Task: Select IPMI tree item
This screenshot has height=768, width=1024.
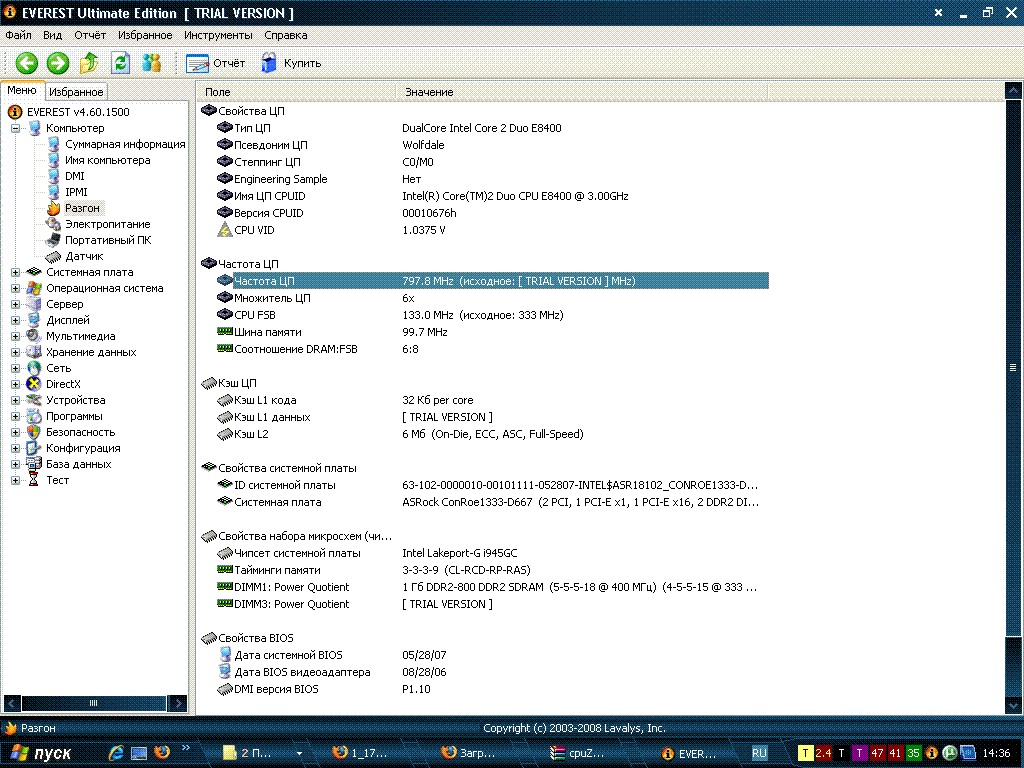Action: (76, 192)
